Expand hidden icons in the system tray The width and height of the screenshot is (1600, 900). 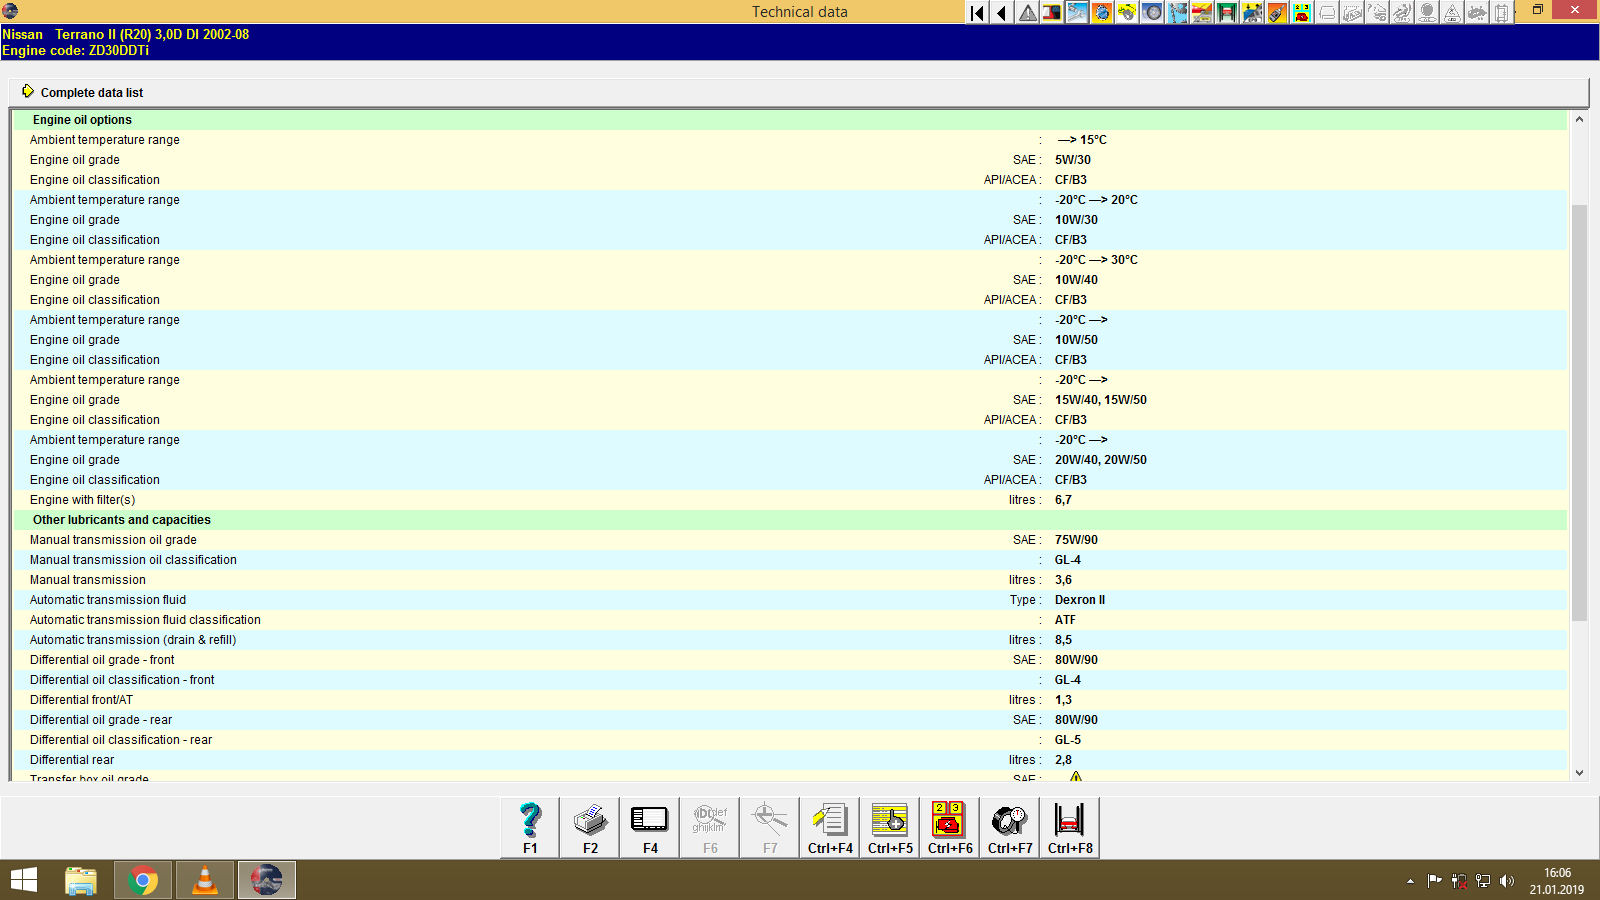pos(1411,881)
